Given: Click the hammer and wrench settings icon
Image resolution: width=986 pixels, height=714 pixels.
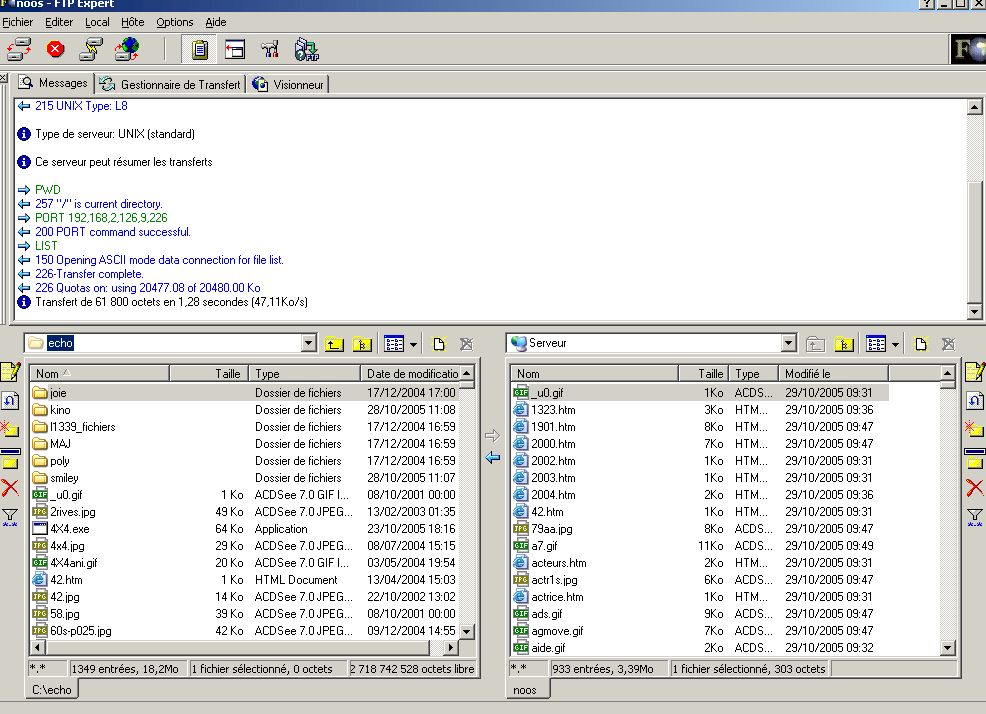Looking at the screenshot, I should [x=269, y=49].
